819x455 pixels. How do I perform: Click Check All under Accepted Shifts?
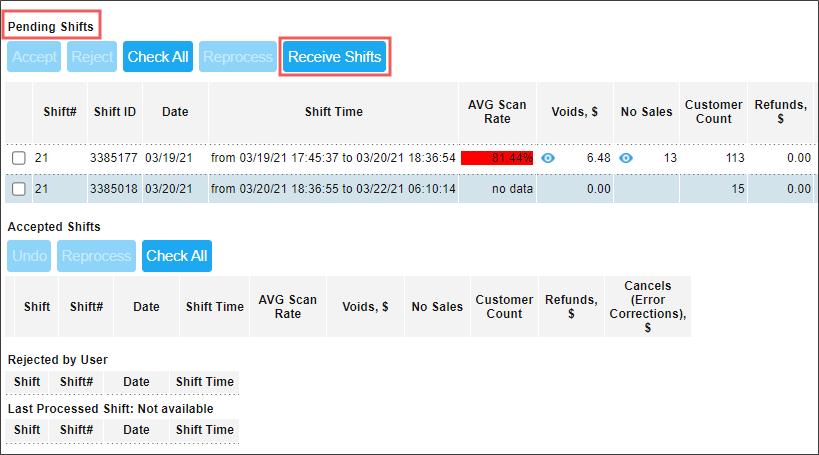click(177, 256)
